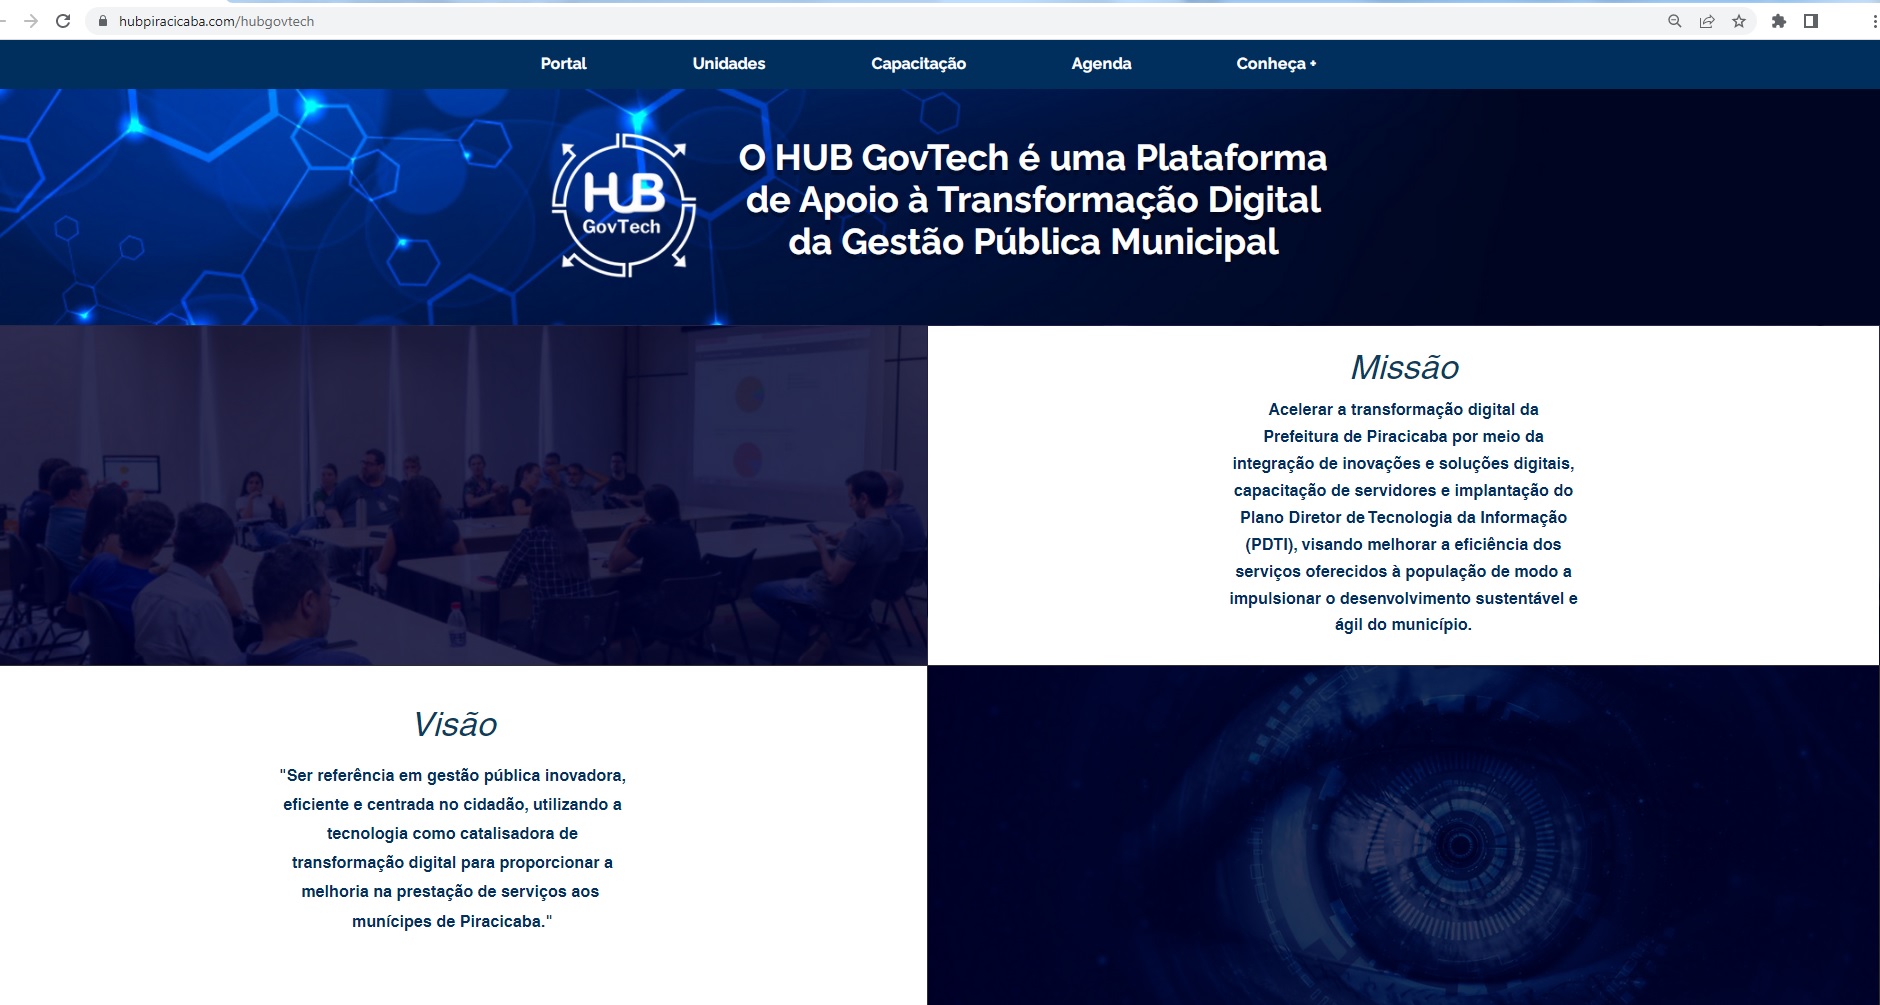Open the Agenda nav link
This screenshot has height=1005, width=1880.
[1101, 63]
